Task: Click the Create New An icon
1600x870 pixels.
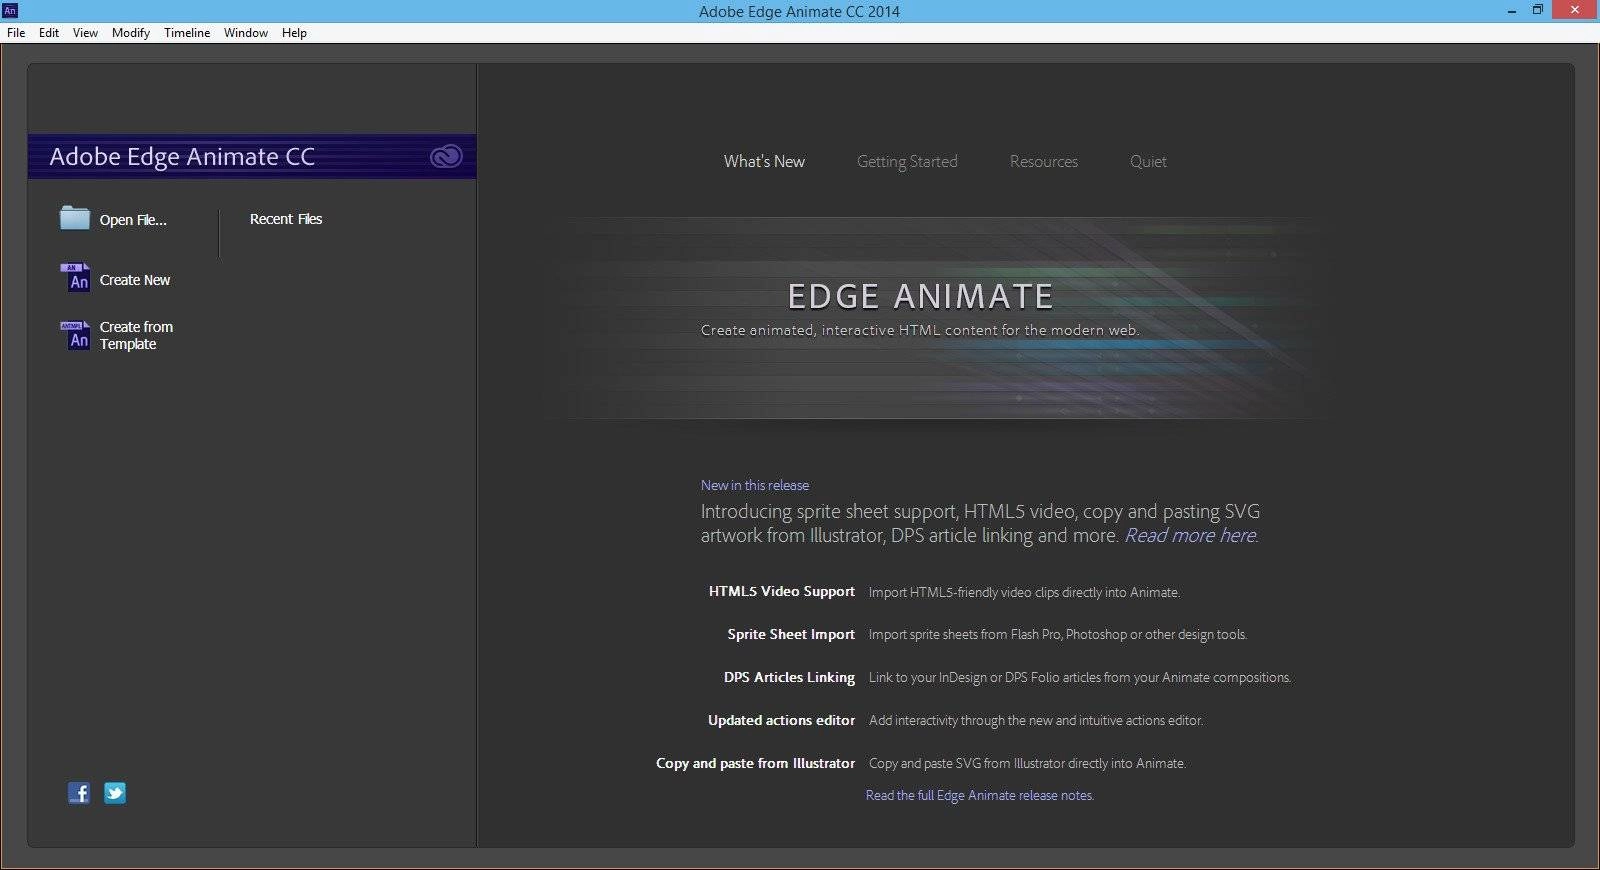Action: click(75, 278)
